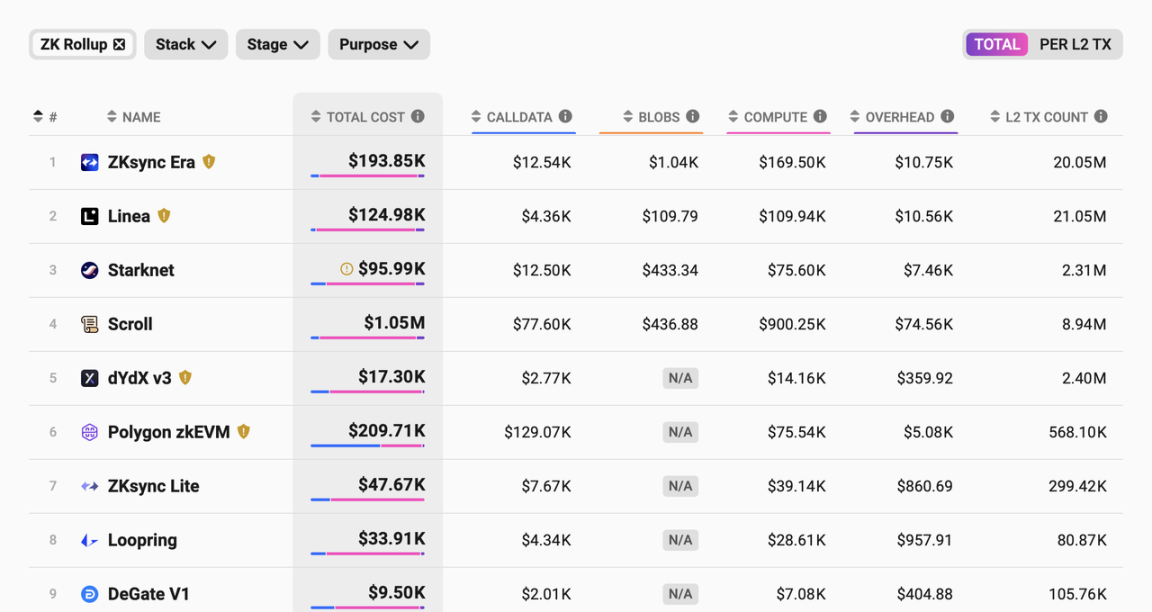1152x612 pixels.
Task: Open the Loopring project link
Action: (143, 540)
